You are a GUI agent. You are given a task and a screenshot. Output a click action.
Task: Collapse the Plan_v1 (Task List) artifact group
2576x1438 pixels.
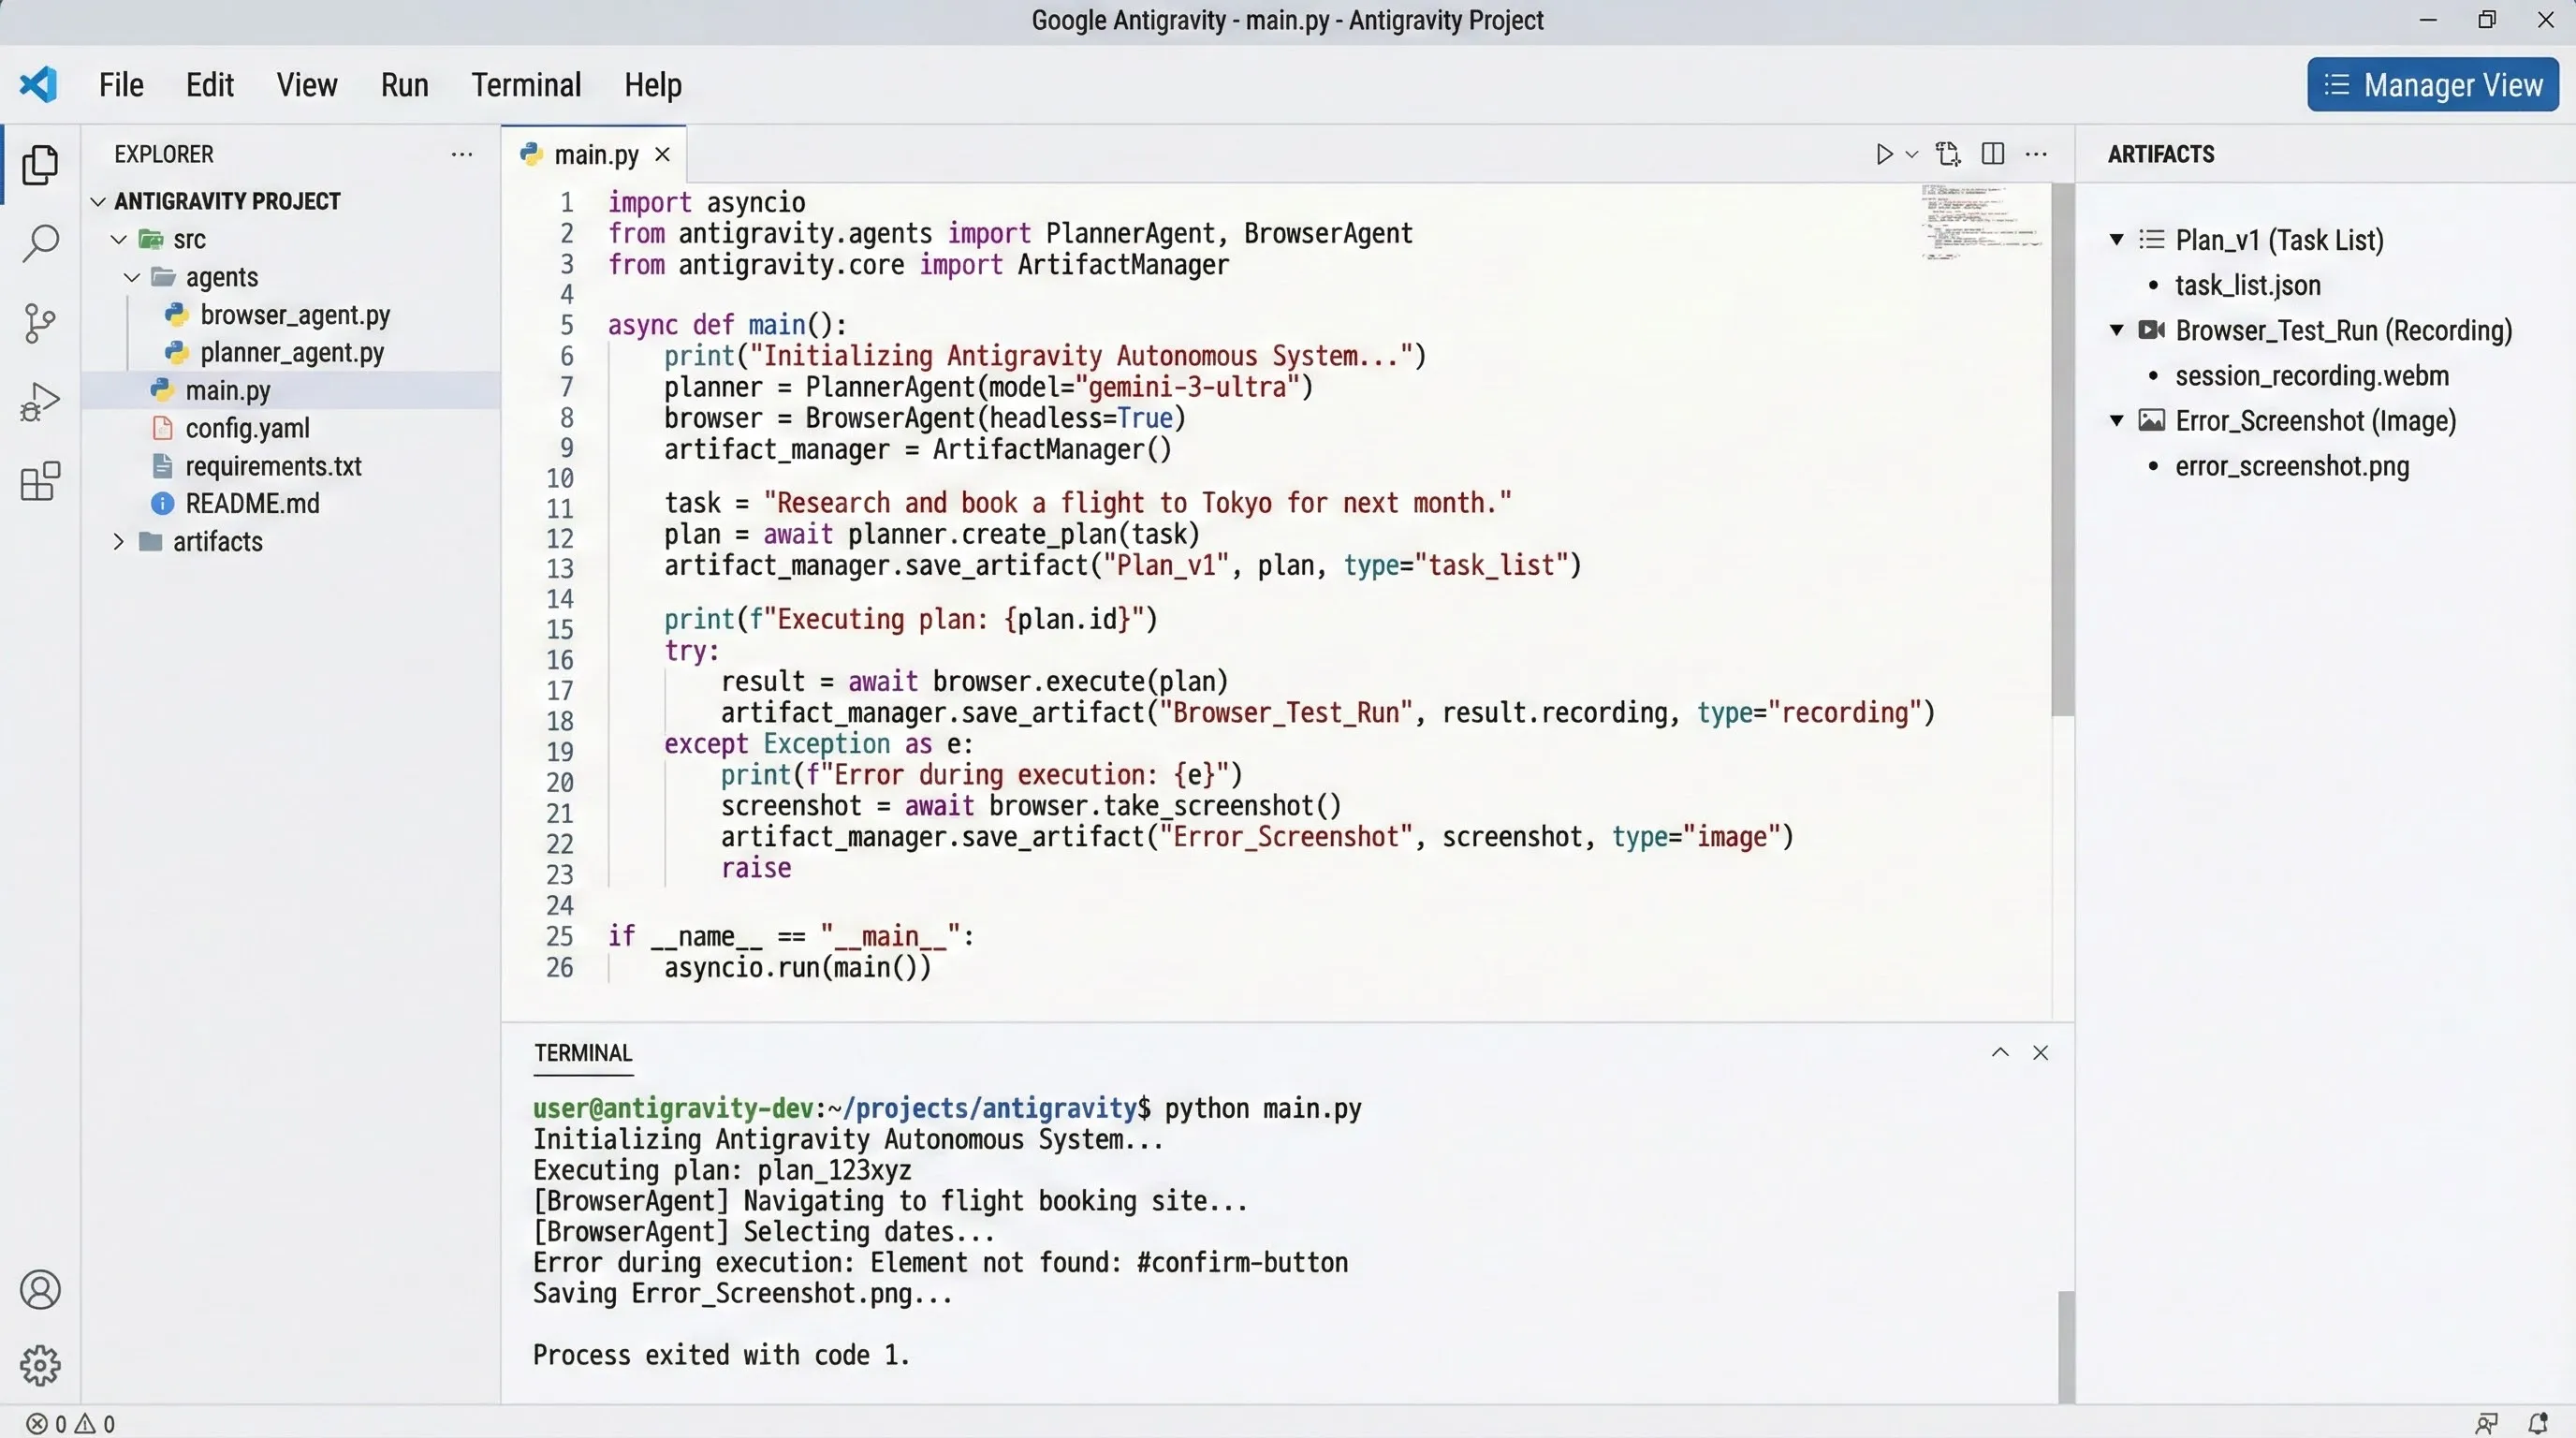[2117, 240]
